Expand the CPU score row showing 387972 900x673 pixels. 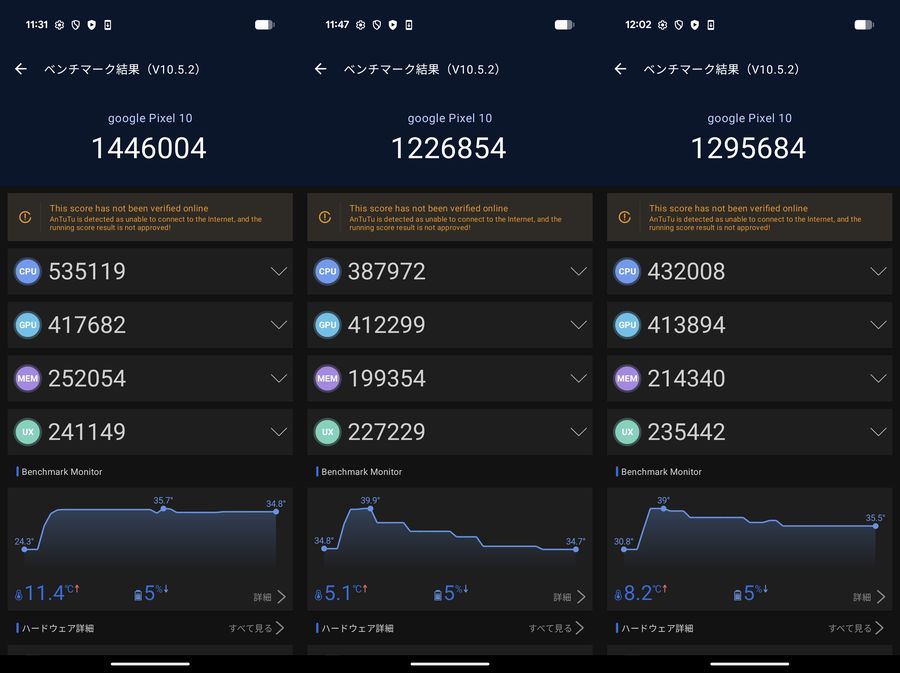(x=578, y=271)
